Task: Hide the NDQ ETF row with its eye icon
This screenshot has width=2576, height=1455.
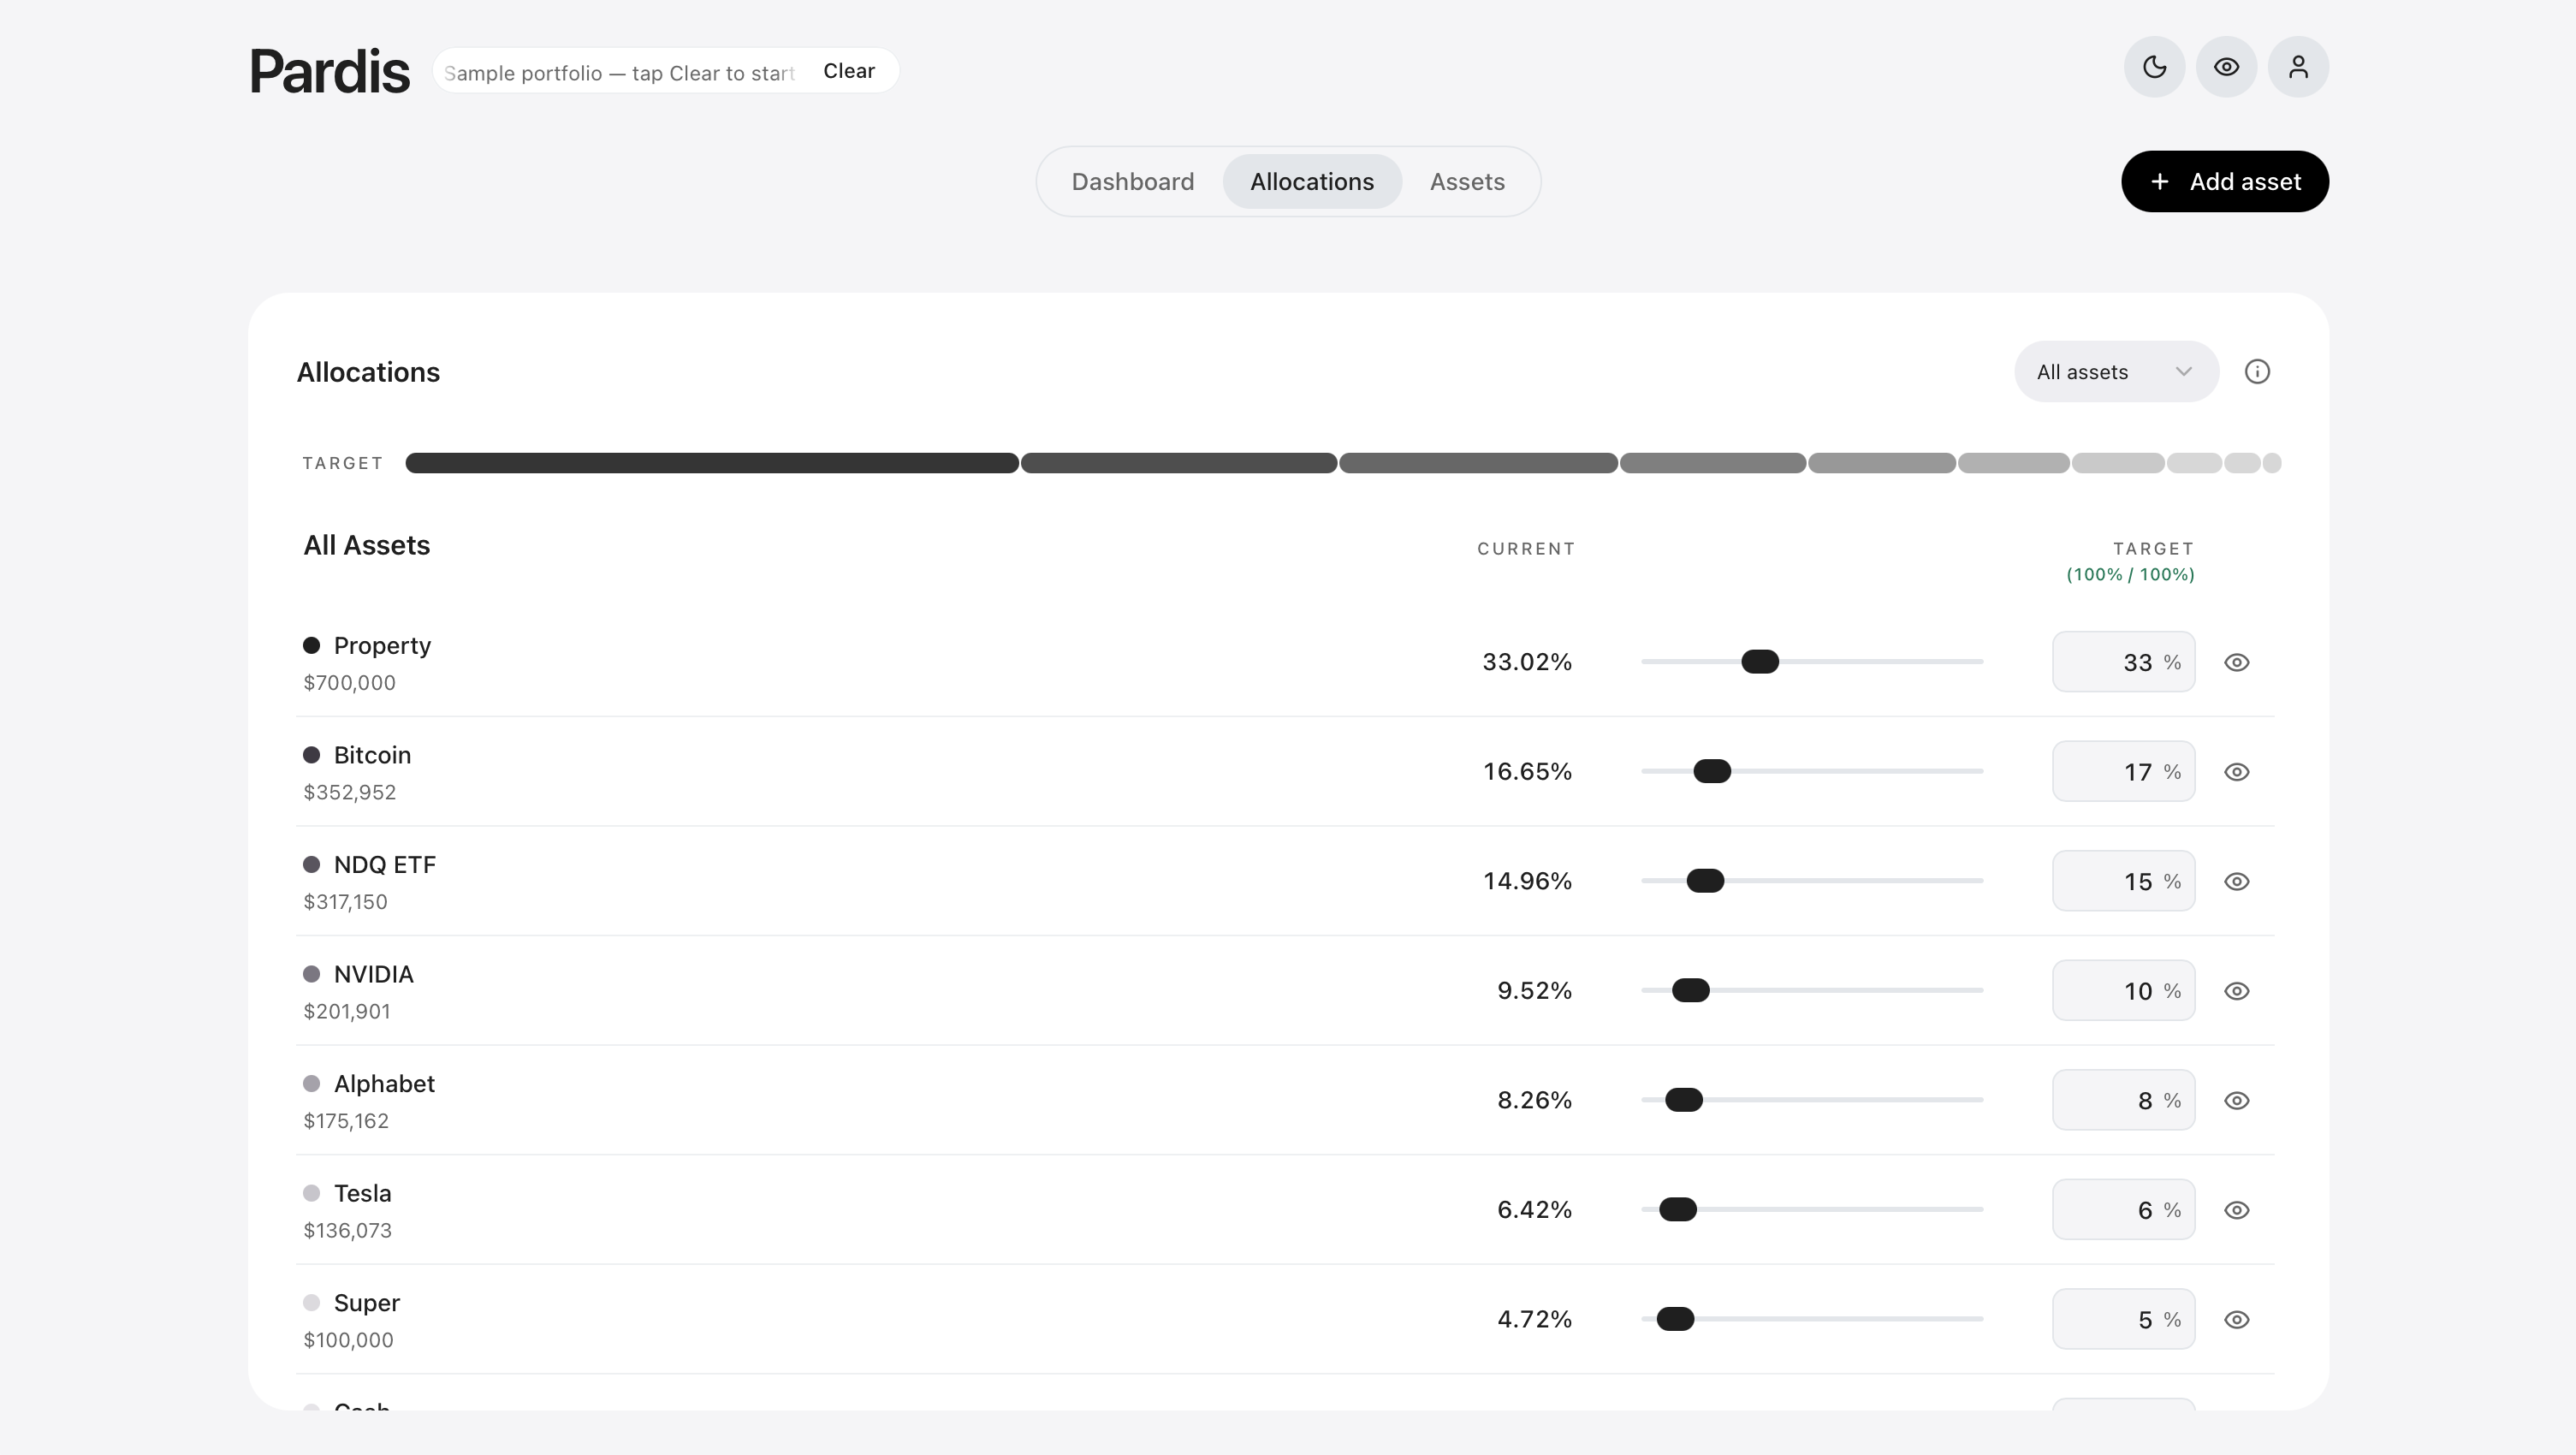Action: point(2237,881)
